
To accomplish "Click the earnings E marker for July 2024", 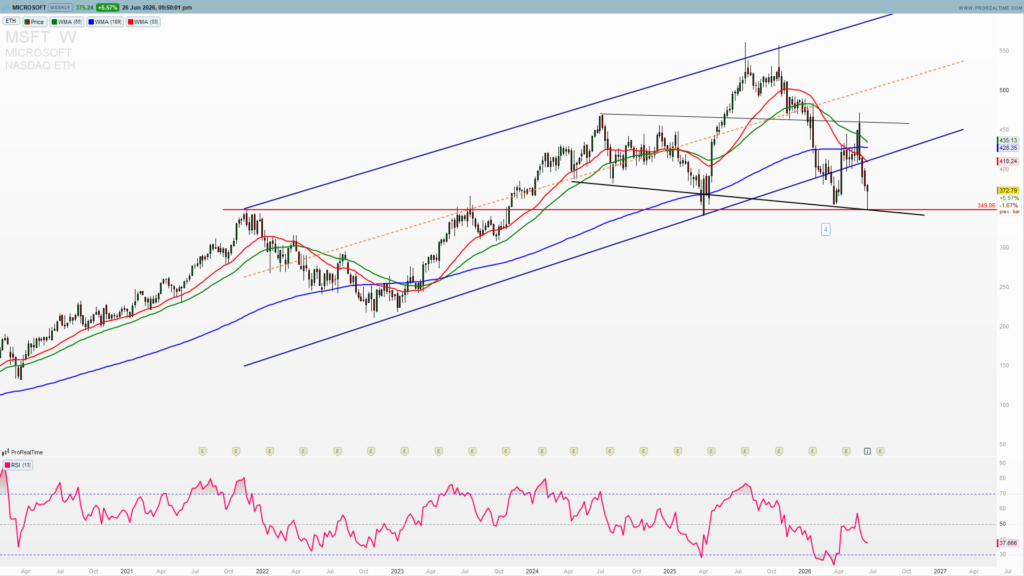I will coord(610,451).
